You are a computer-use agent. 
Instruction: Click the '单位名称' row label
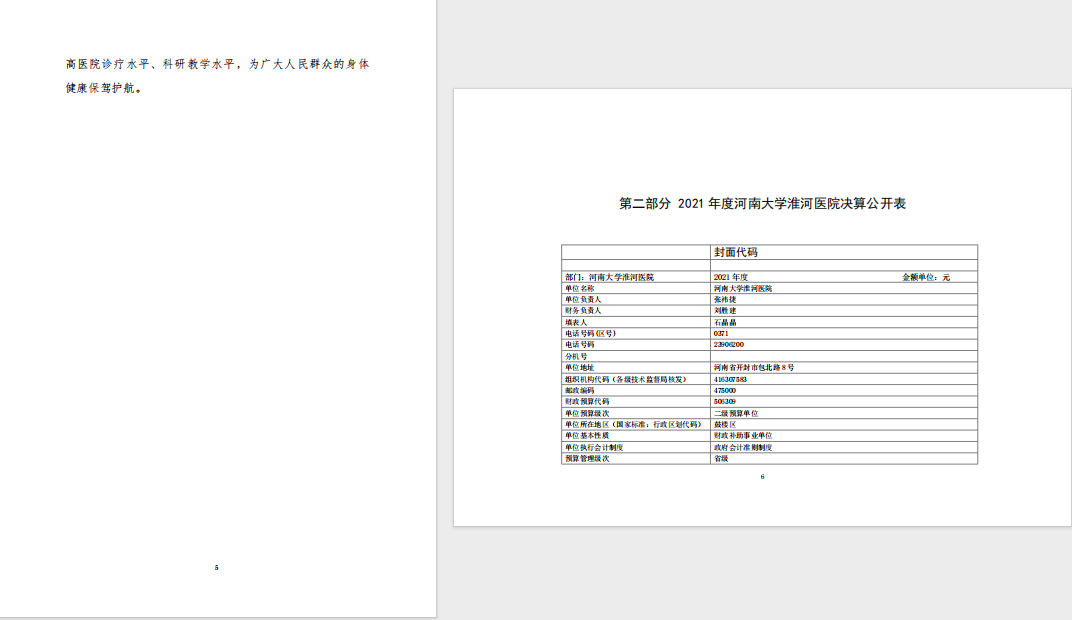580,288
